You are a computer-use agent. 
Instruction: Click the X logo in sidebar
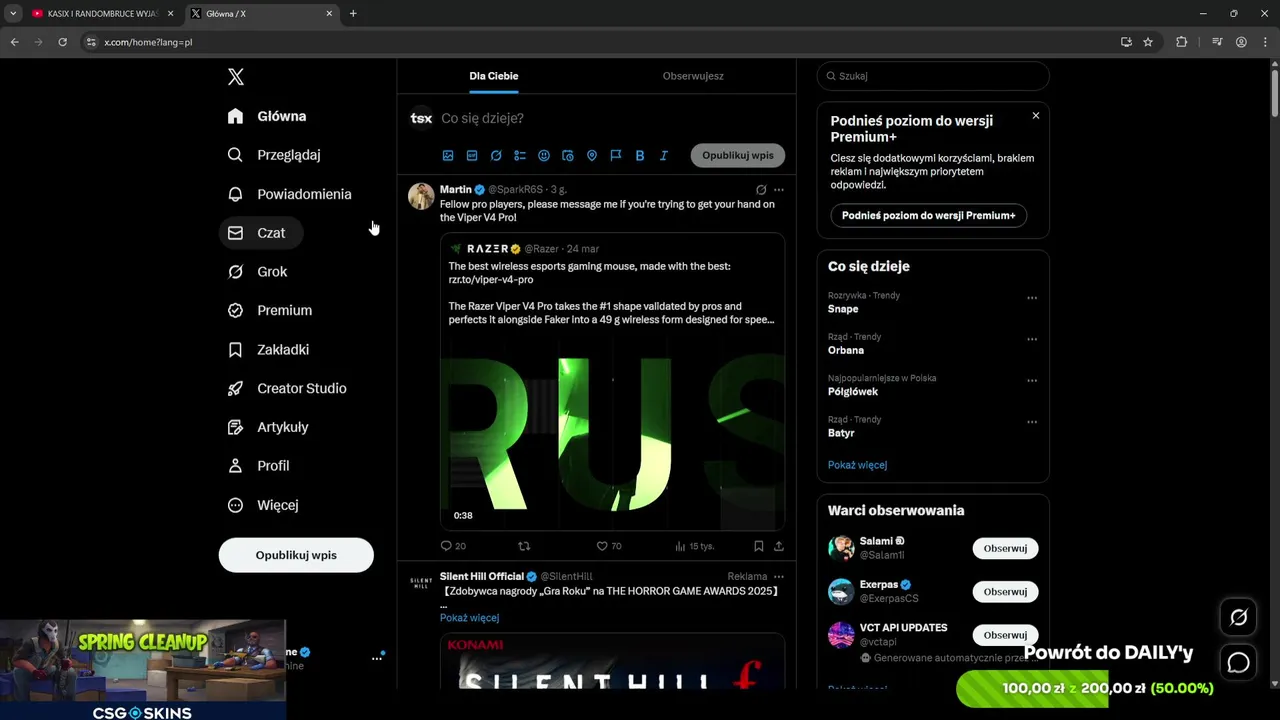coord(235,77)
